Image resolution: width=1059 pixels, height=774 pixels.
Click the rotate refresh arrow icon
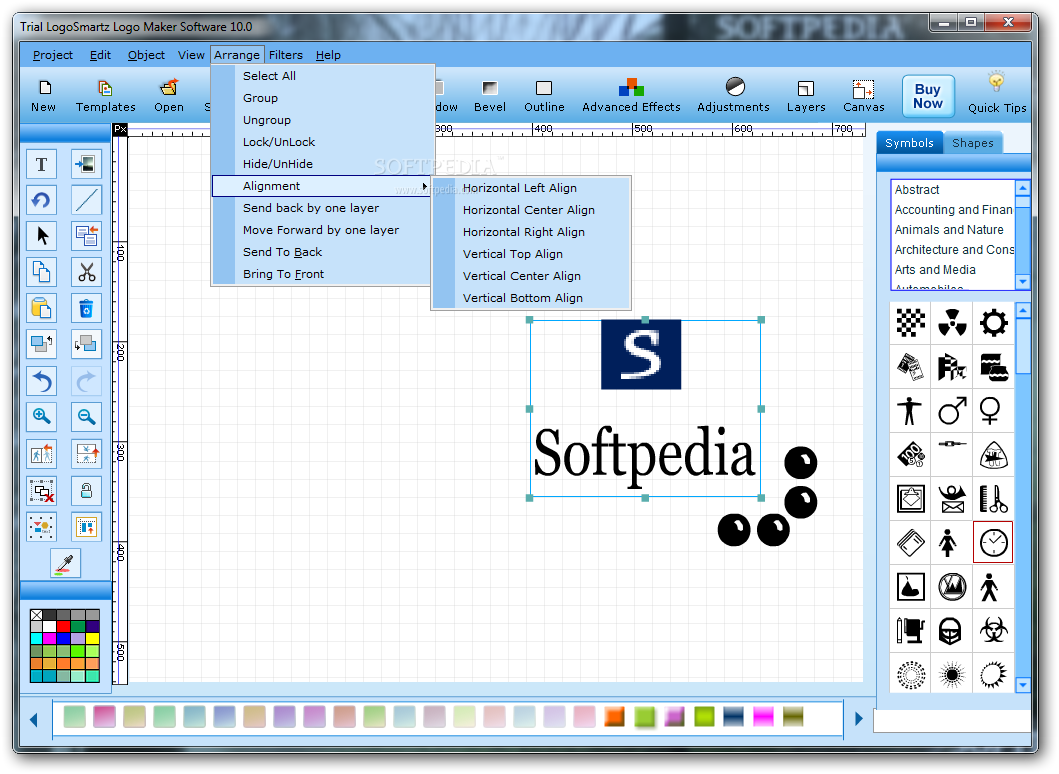(x=41, y=200)
